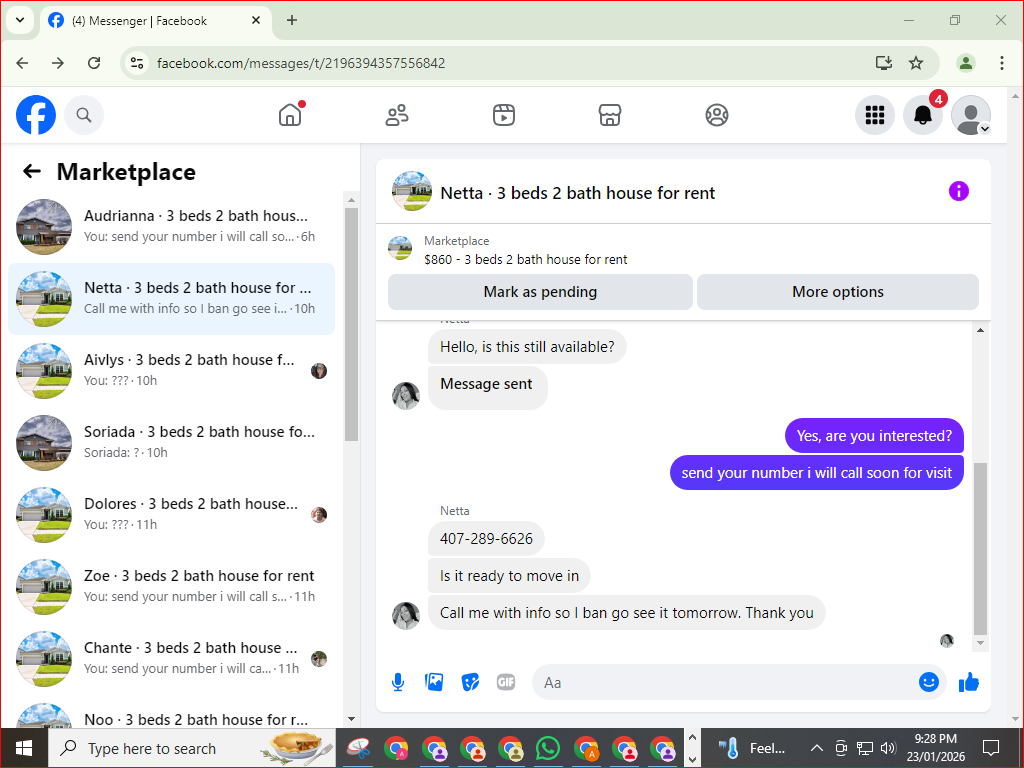The width and height of the screenshot is (1024, 768).
Task: Go to the Home feed icon
Action: pyautogui.click(x=290, y=115)
